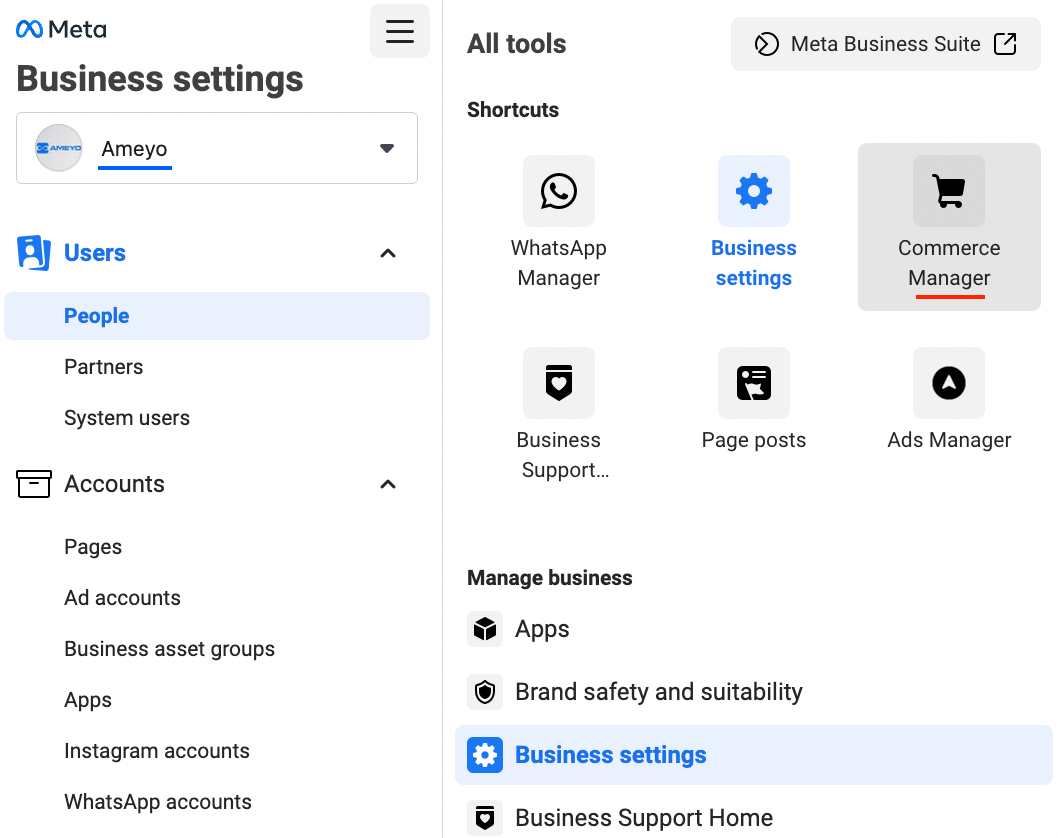Collapse the Accounts section chevron
The image size is (1058, 838).
click(x=388, y=484)
